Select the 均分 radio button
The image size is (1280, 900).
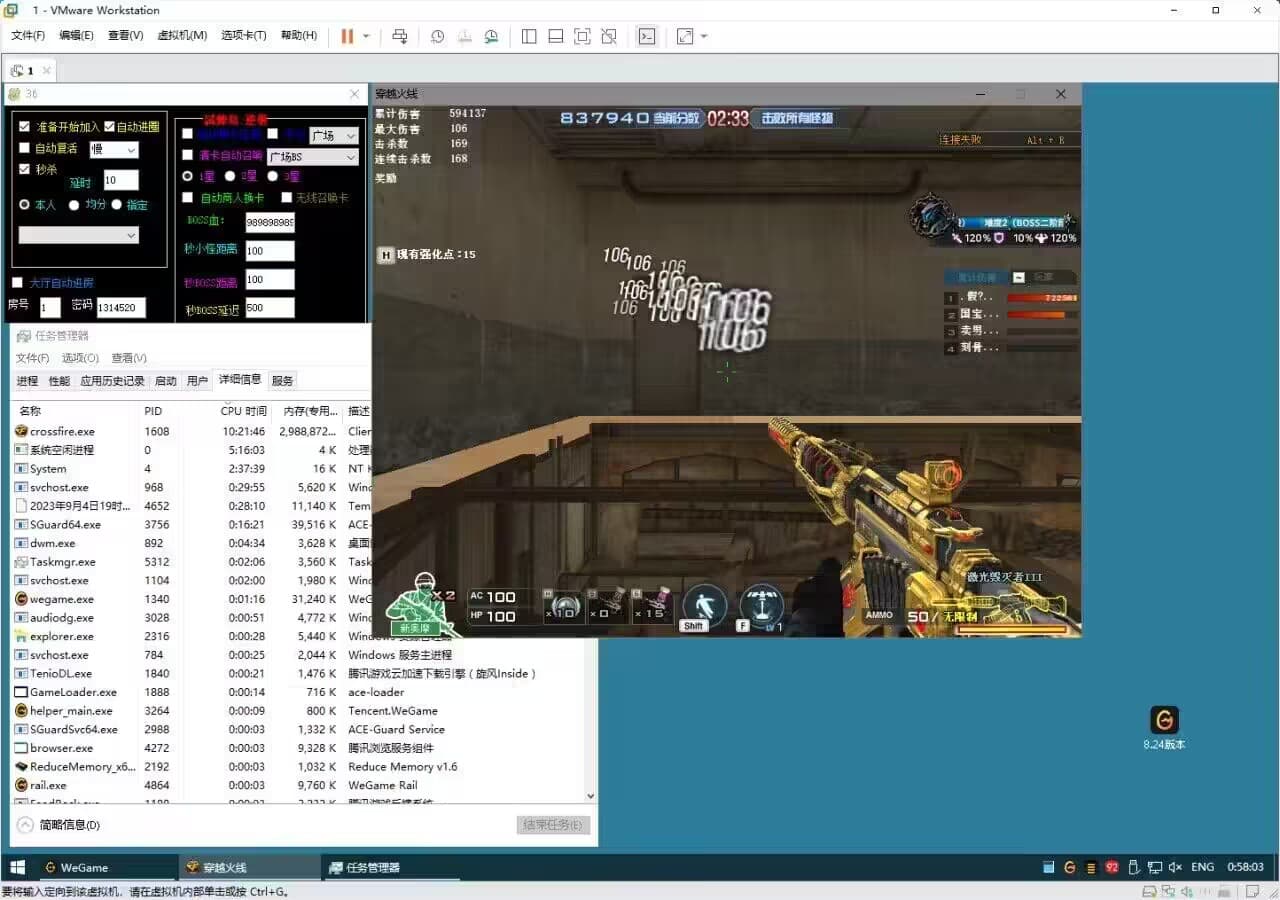pos(74,204)
